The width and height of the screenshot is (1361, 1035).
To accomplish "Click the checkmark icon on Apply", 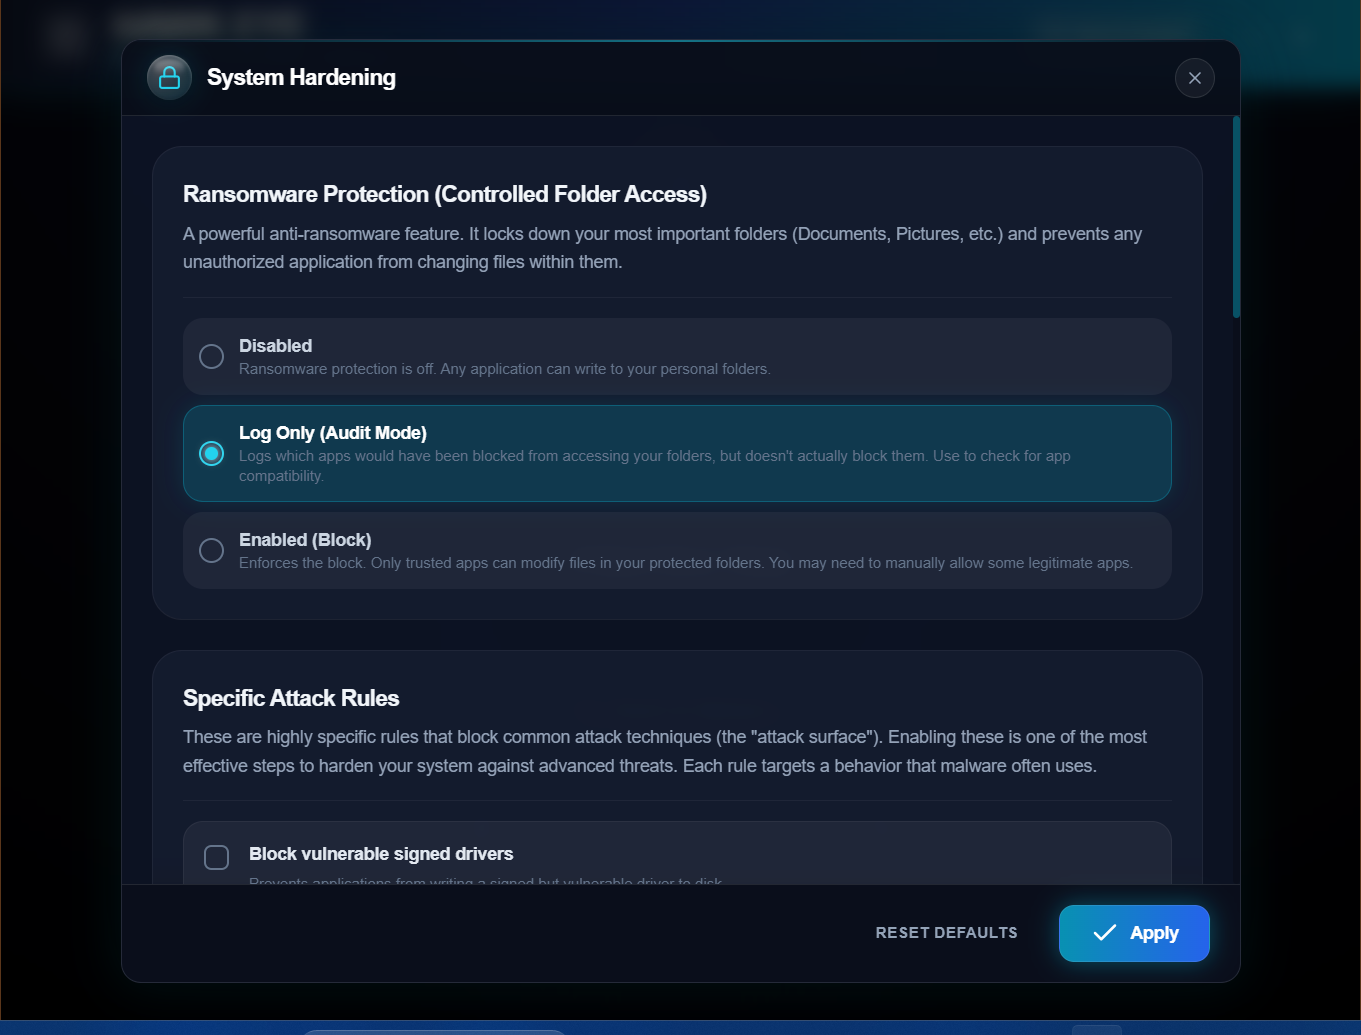I will tap(1104, 933).
